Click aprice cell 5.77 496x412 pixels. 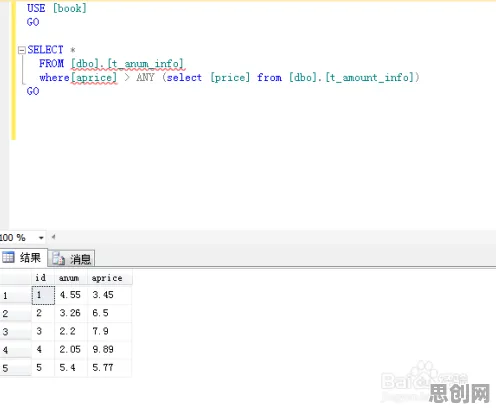tap(110, 368)
